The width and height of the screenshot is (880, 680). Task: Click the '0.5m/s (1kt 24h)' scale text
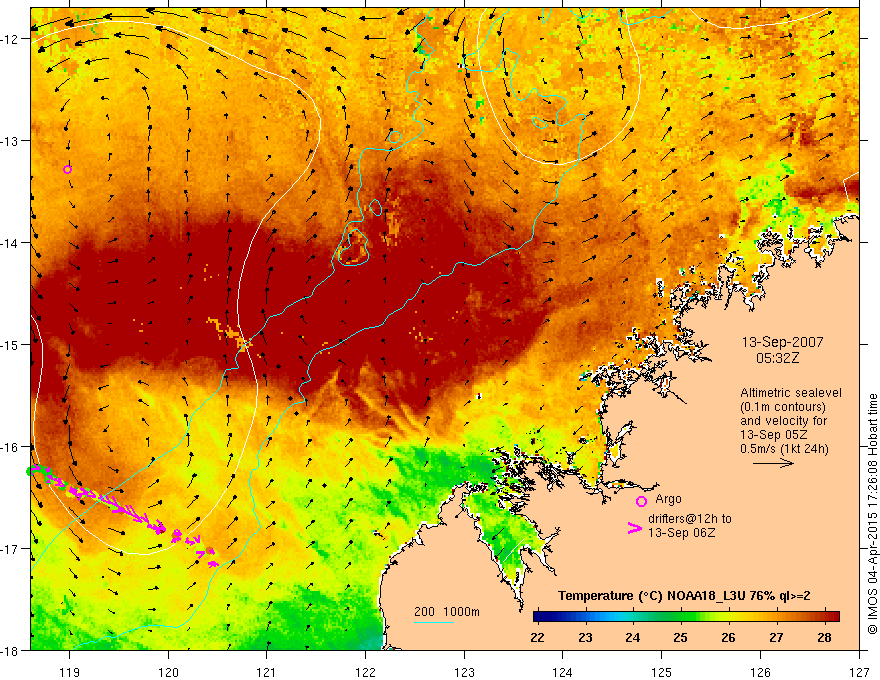[x=784, y=449]
